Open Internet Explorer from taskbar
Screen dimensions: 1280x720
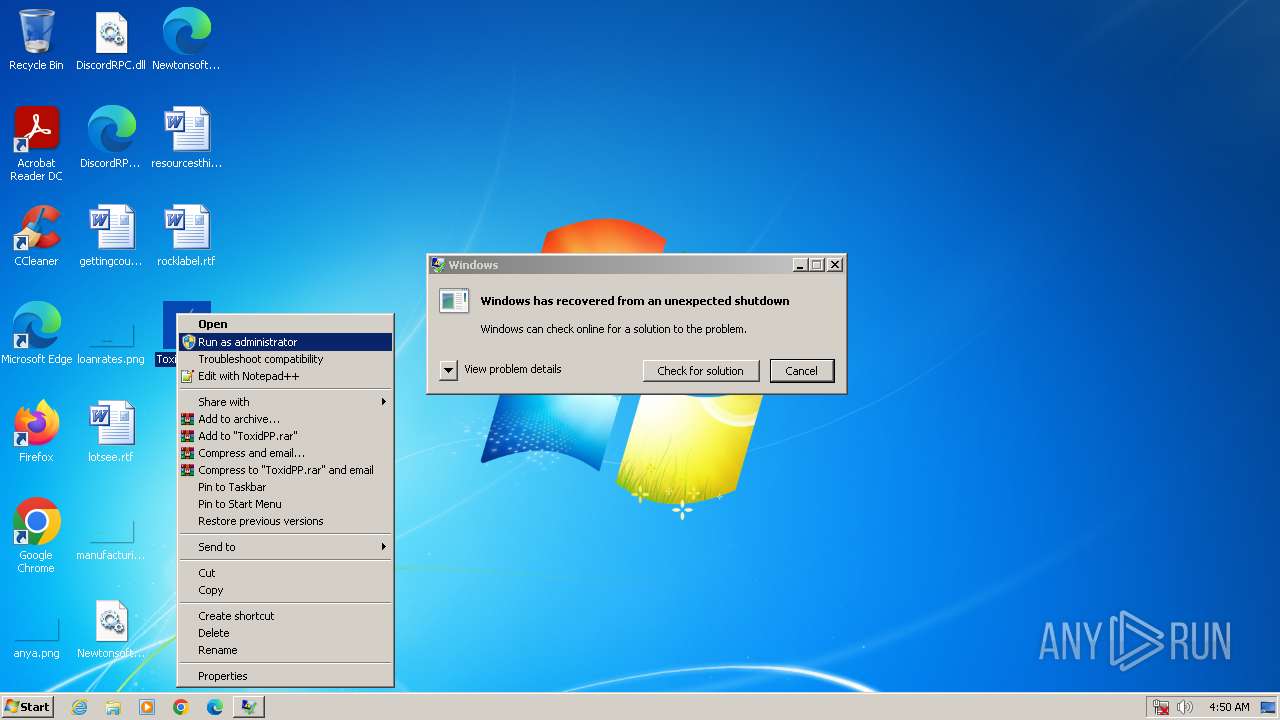pyautogui.click(x=79, y=707)
